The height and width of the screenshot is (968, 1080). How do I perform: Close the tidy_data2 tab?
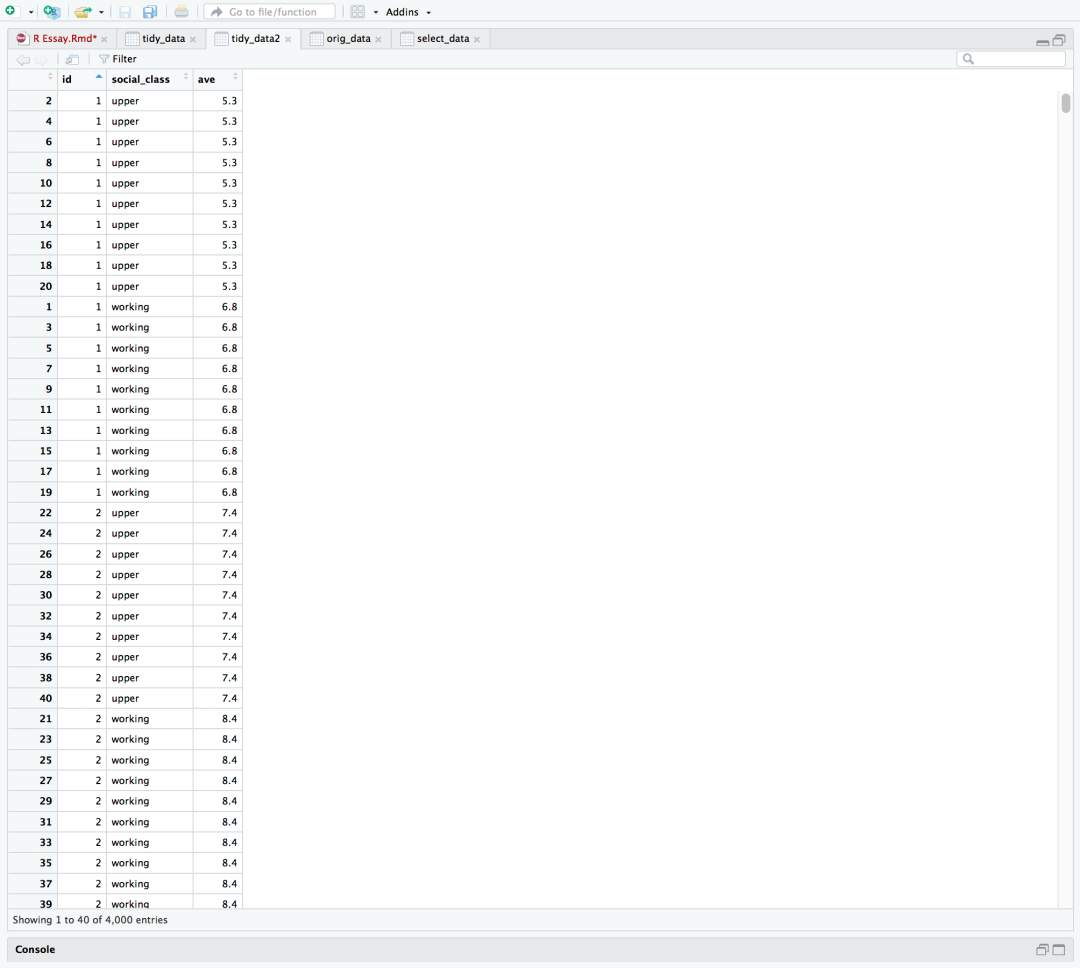click(x=288, y=39)
